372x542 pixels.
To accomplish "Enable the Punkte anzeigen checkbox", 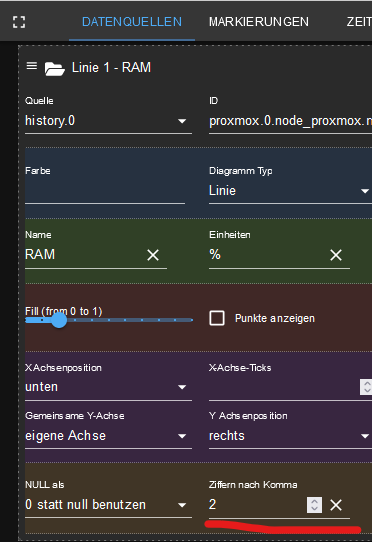I will 217,318.
